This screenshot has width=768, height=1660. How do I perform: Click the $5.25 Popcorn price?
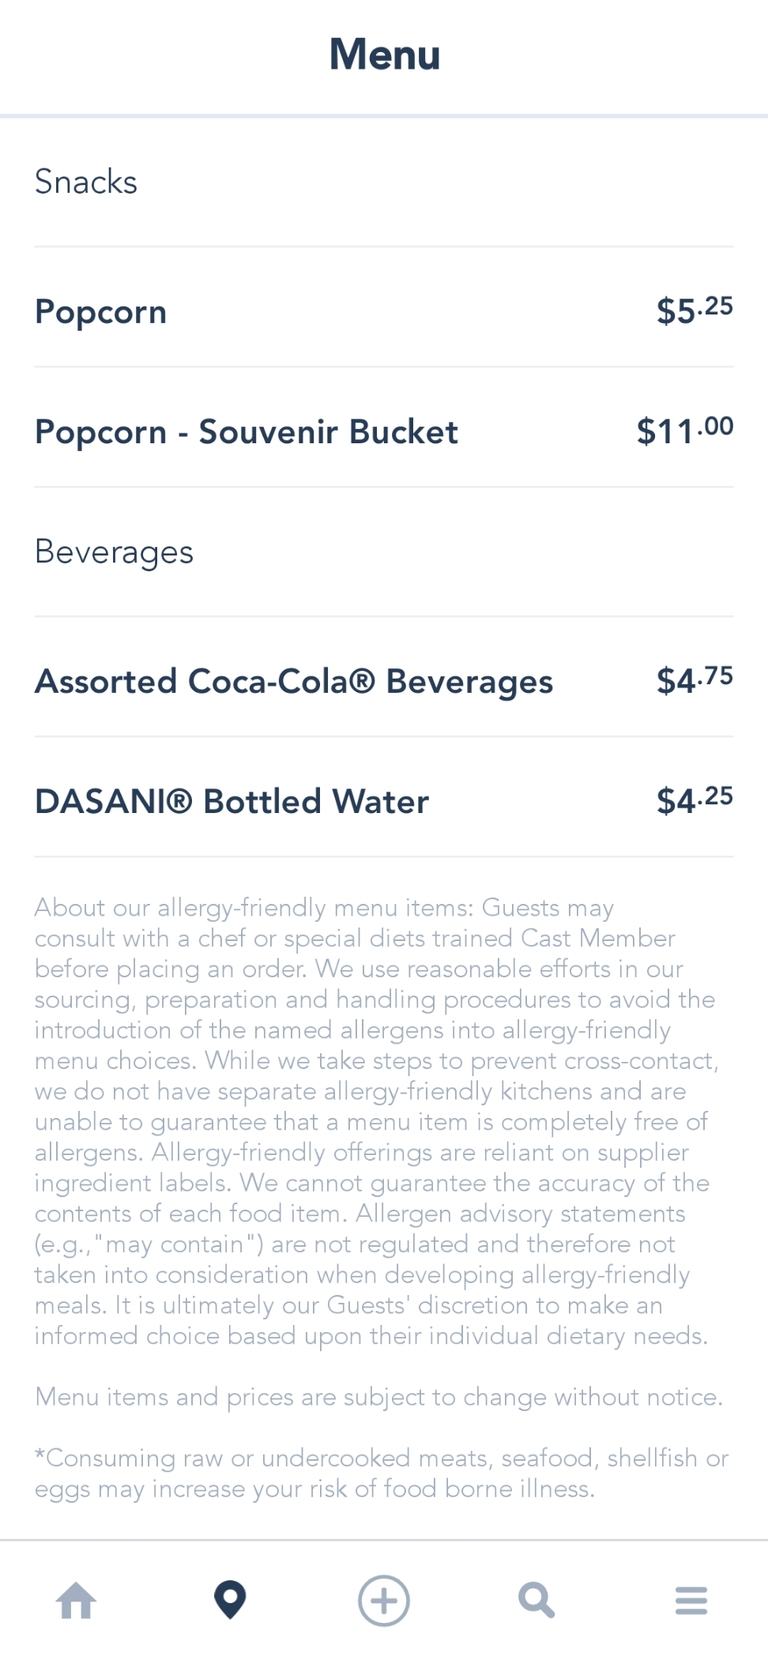694,310
